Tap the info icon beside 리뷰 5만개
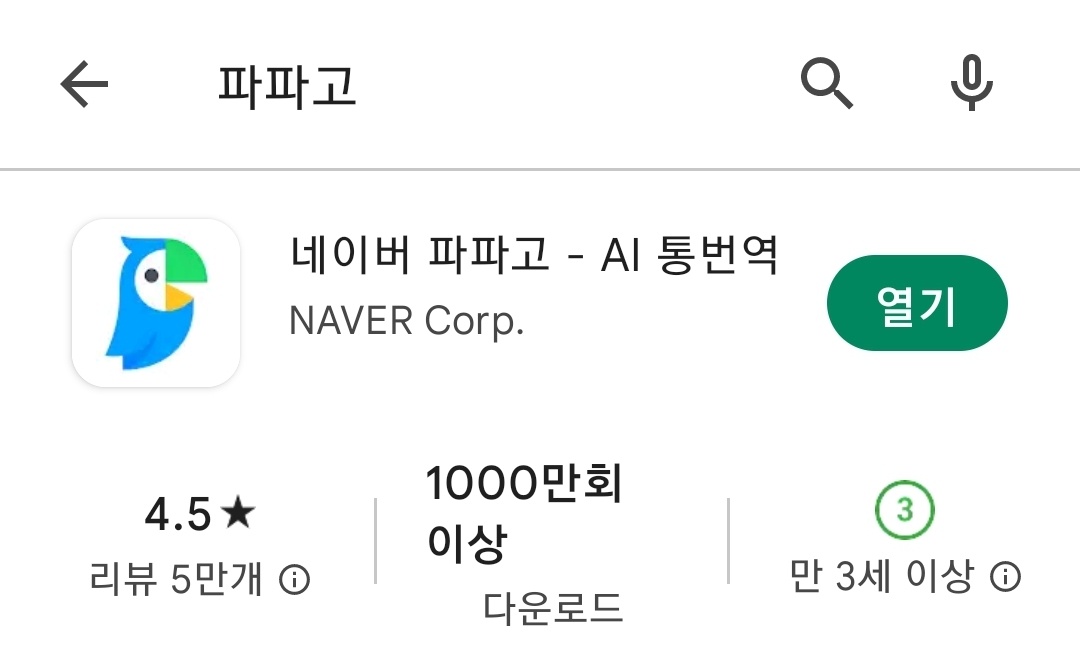Viewport: 1080px width, 655px height. pyautogui.click(x=295, y=579)
